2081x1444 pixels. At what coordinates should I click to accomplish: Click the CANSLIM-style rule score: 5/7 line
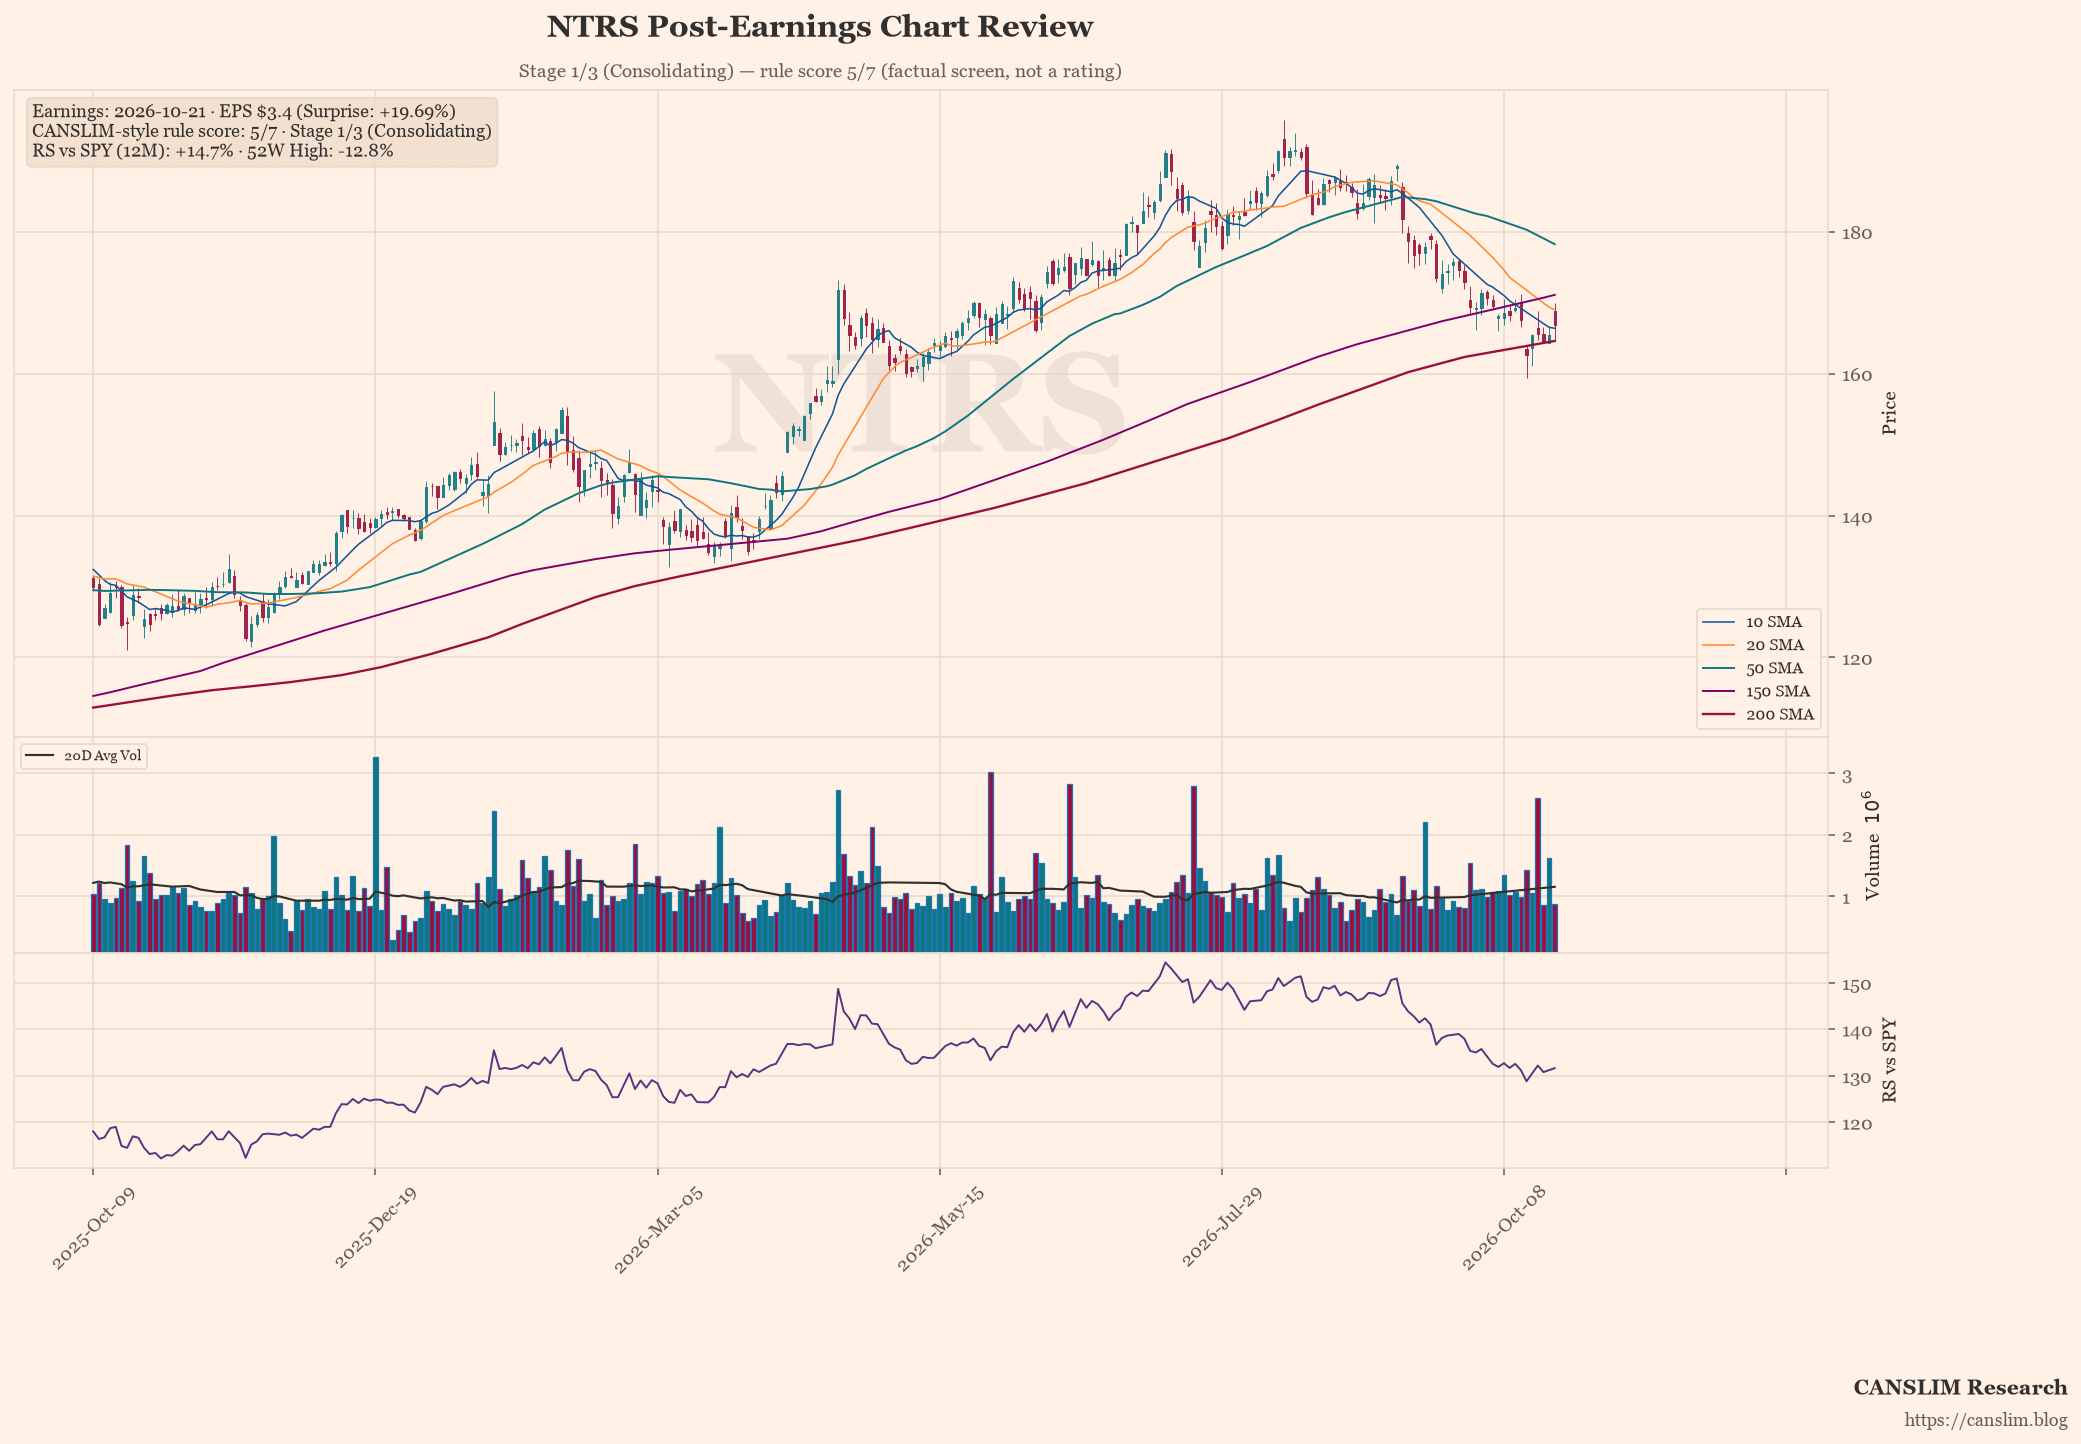(x=262, y=131)
